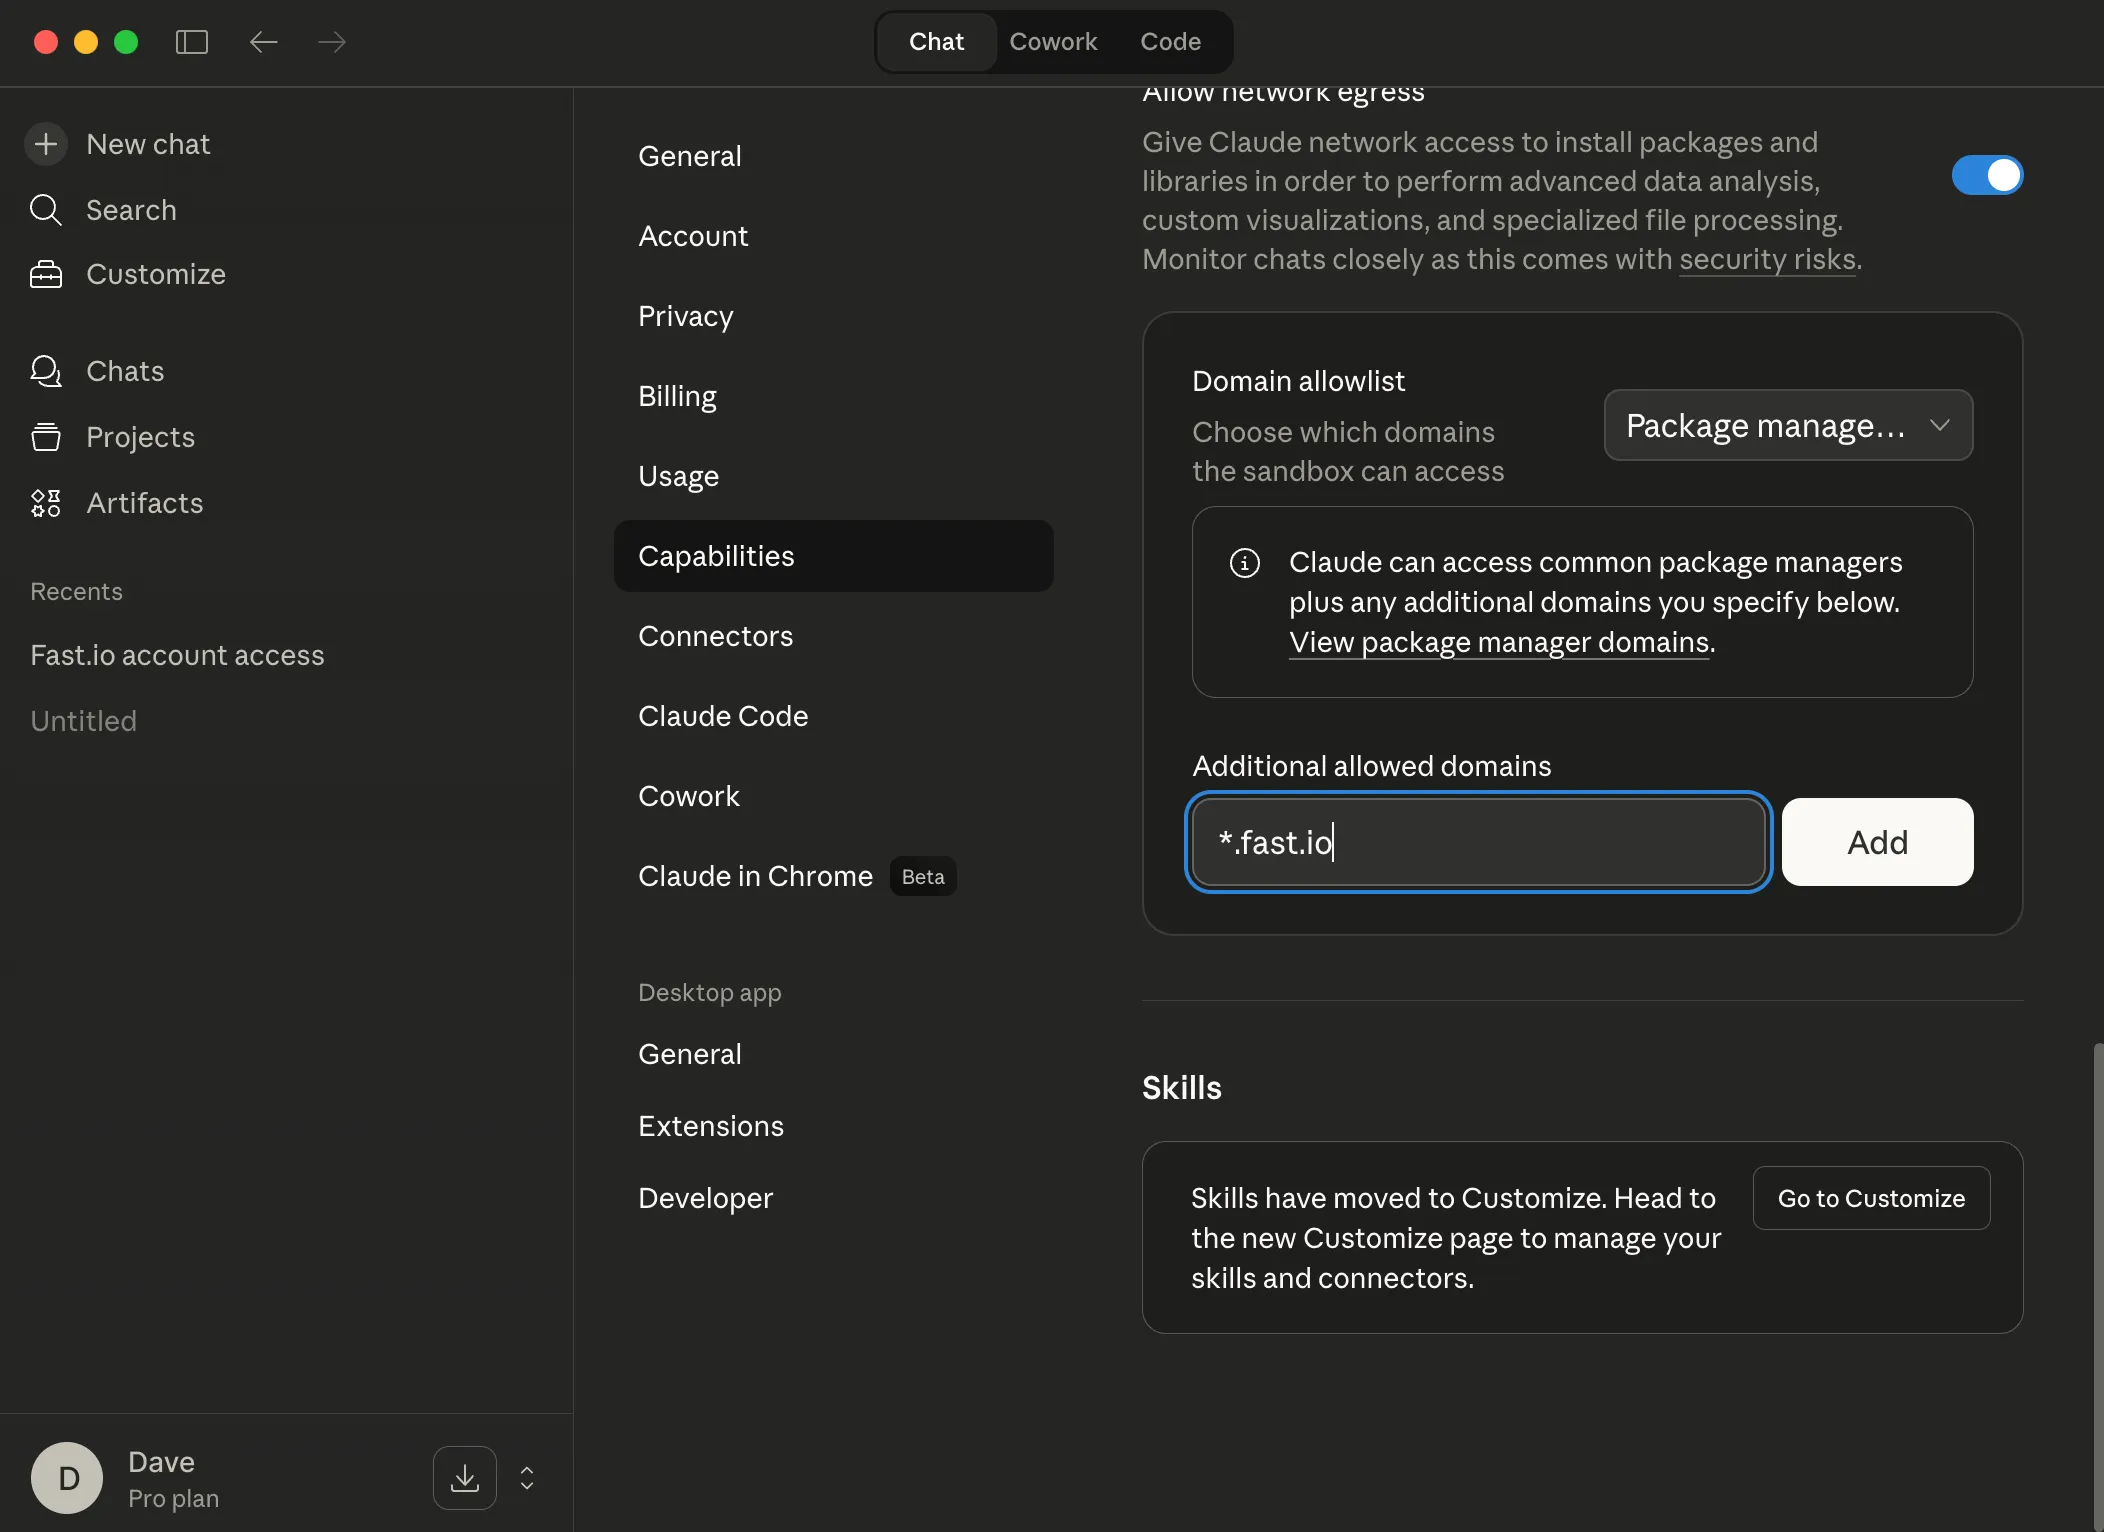Viewport: 2104px width, 1532px height.
Task: Open Search in the sidebar
Action: pyautogui.click(x=131, y=210)
